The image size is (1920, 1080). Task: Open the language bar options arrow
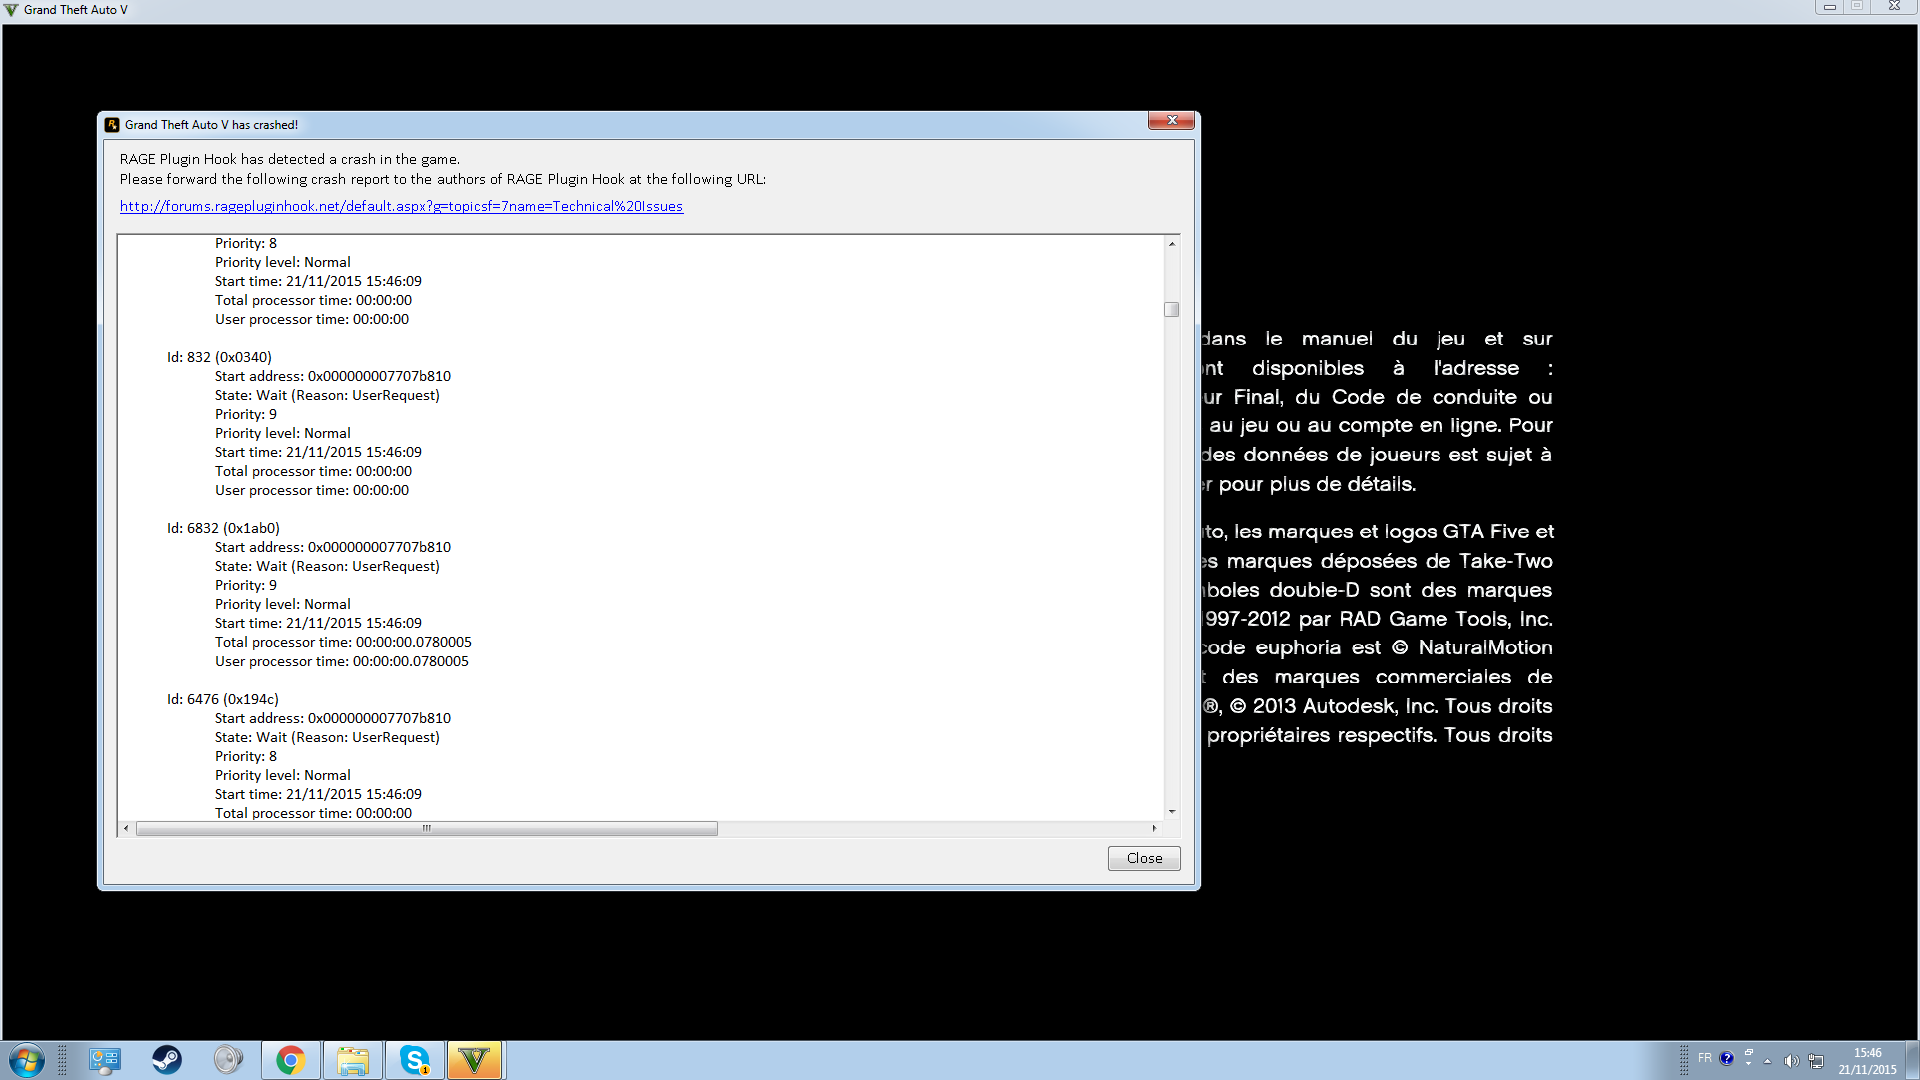point(1749,1064)
